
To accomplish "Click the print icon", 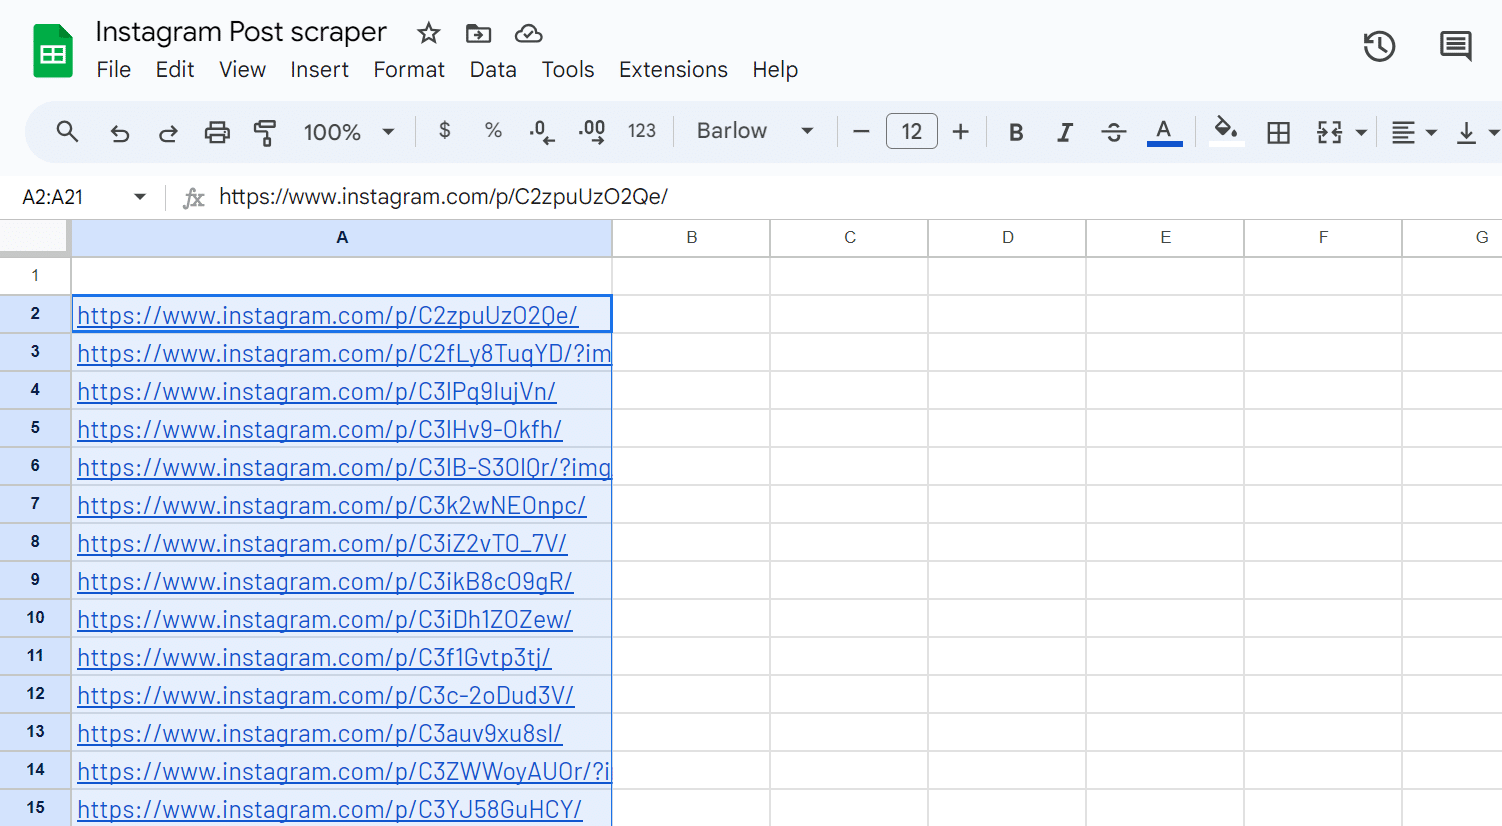I will [x=217, y=132].
